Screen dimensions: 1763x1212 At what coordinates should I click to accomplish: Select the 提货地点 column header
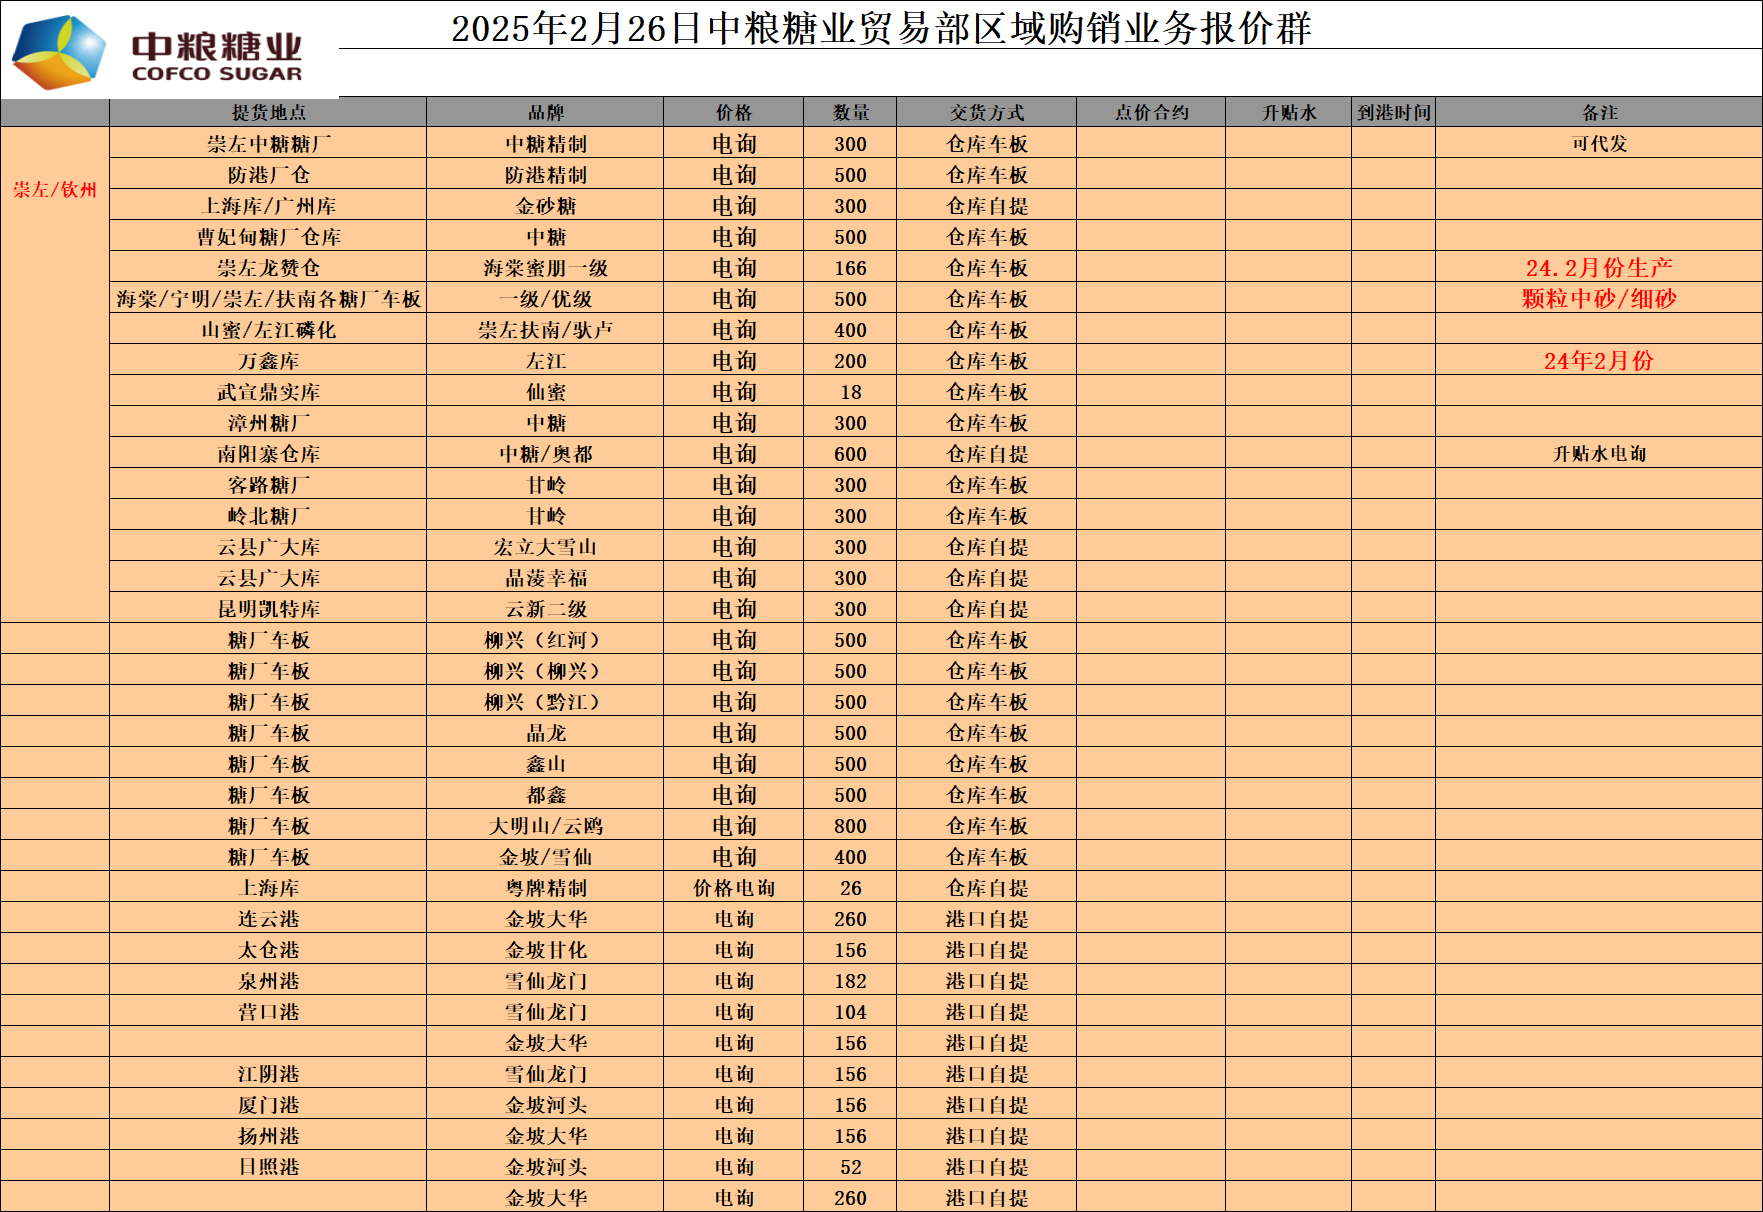pyautogui.click(x=268, y=112)
